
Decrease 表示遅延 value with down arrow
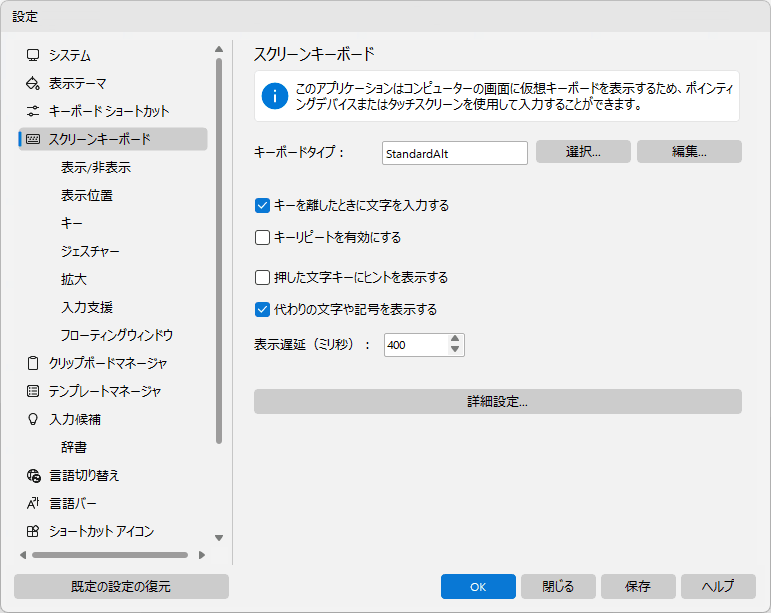(455, 350)
